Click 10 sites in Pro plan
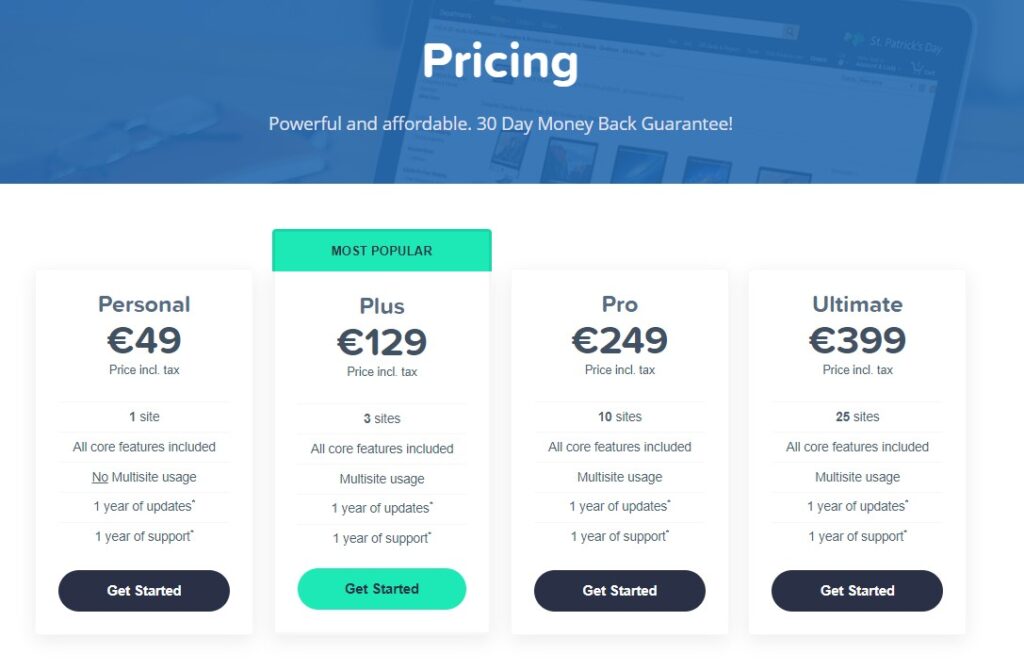The image size is (1024, 670). pos(620,417)
